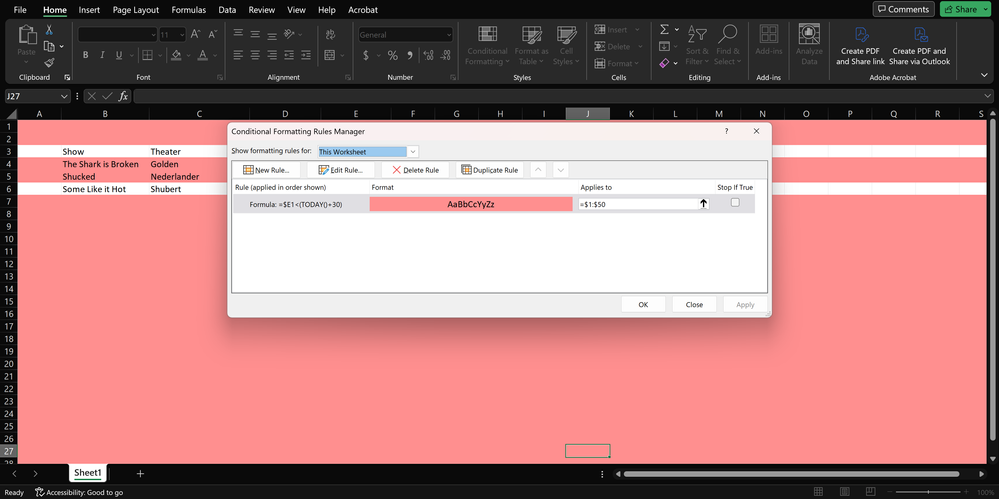Select the Format Painter brush icon
This screenshot has height=499, width=999.
(49, 62)
